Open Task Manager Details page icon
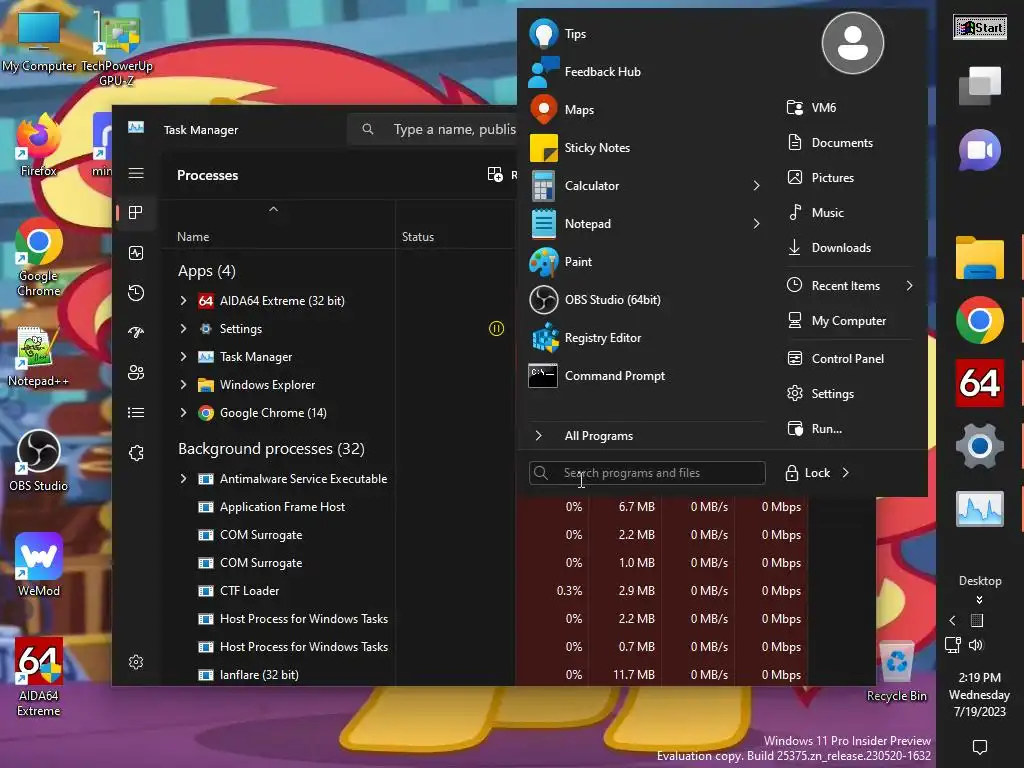The height and width of the screenshot is (768, 1024). coord(136,412)
